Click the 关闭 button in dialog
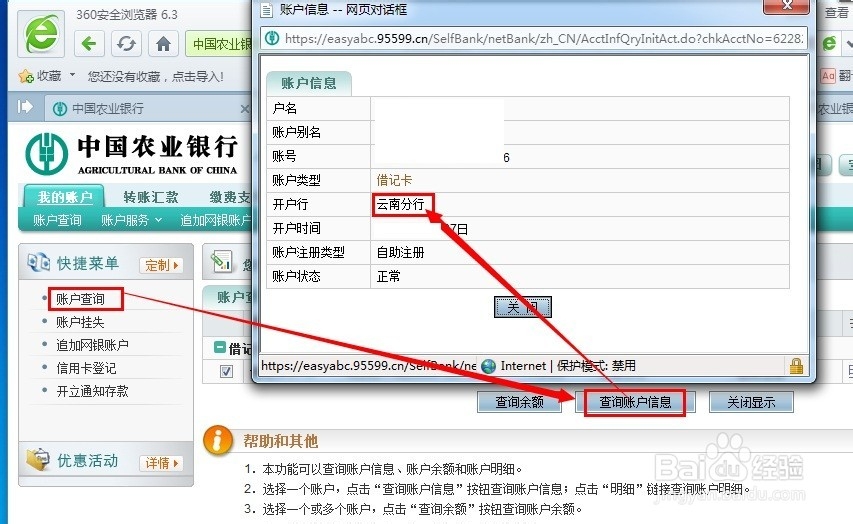This screenshot has width=853, height=524. (522, 307)
